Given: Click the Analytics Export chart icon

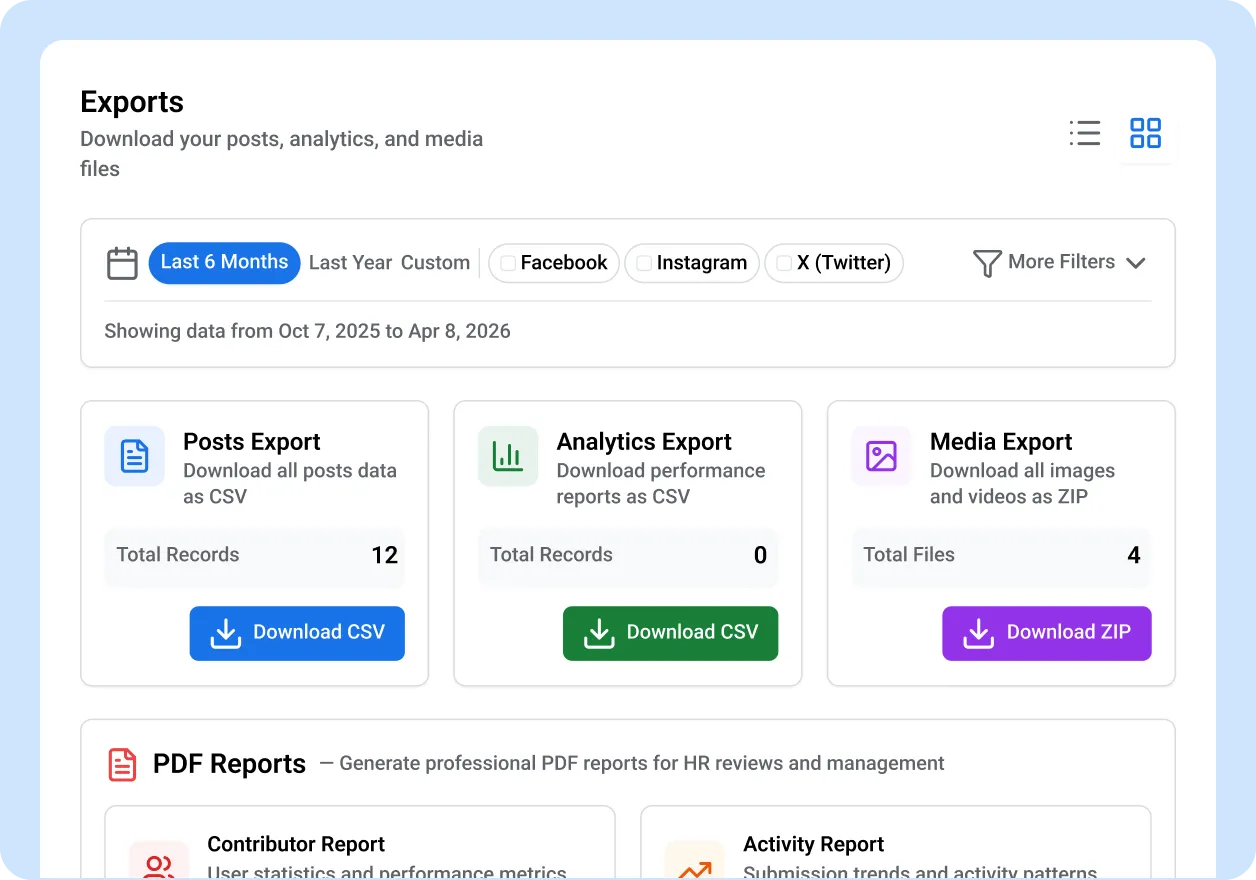Looking at the screenshot, I should click(507, 456).
